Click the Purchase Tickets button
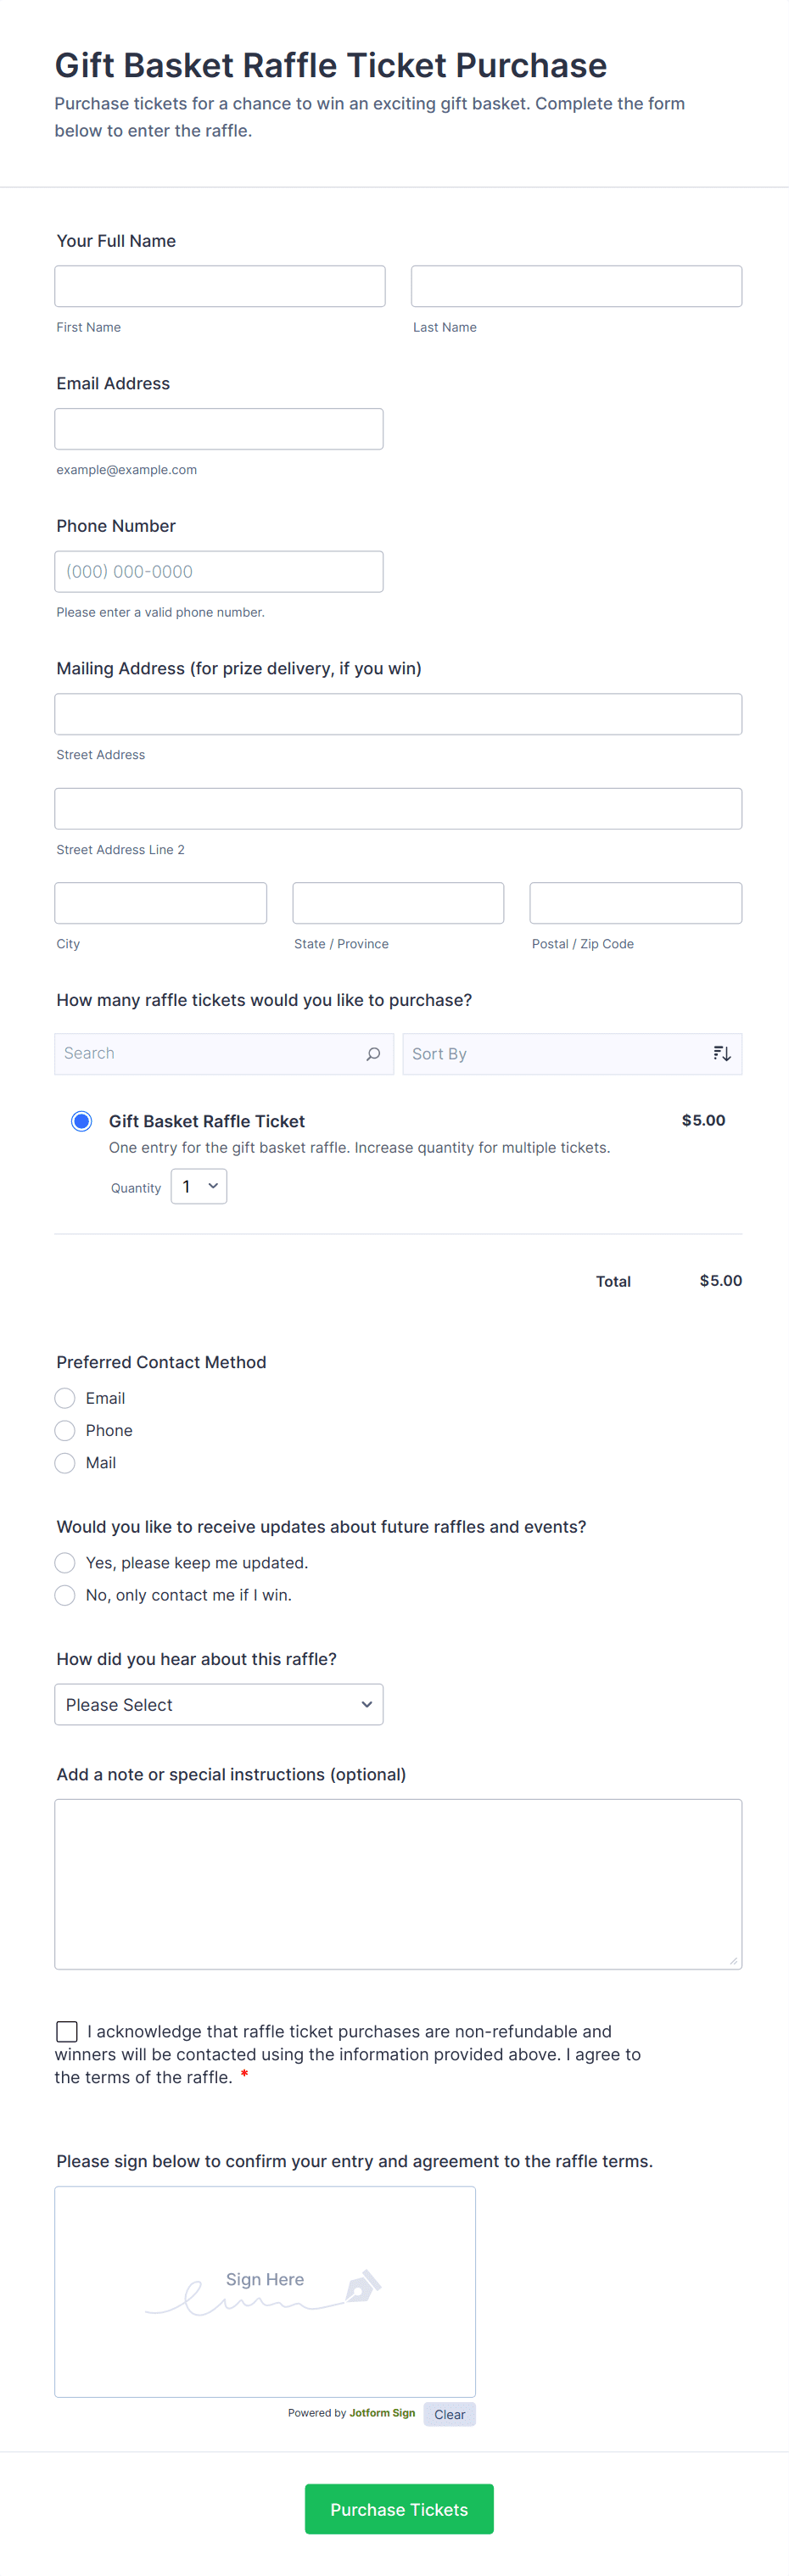789x2576 pixels. pos(399,2509)
